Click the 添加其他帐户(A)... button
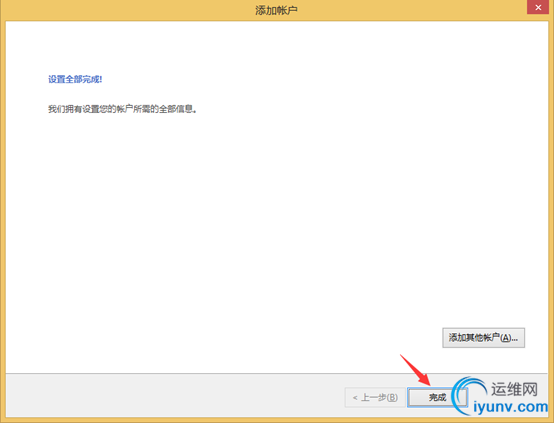 483,338
